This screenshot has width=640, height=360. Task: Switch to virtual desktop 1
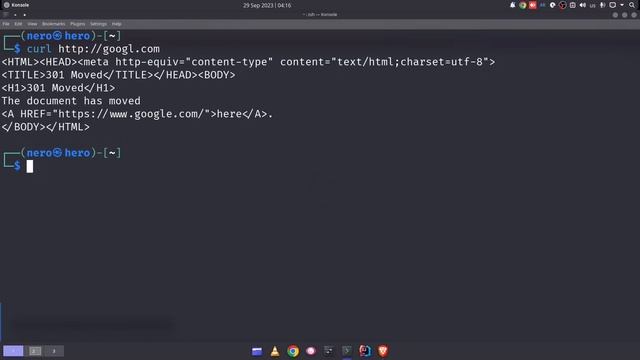point(13,351)
